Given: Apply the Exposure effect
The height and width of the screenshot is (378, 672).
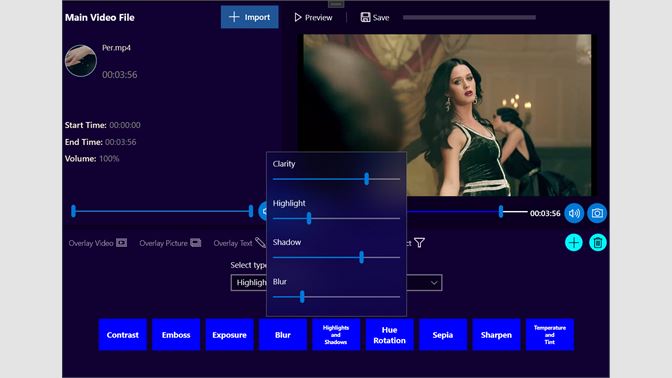Looking at the screenshot, I should 229,335.
